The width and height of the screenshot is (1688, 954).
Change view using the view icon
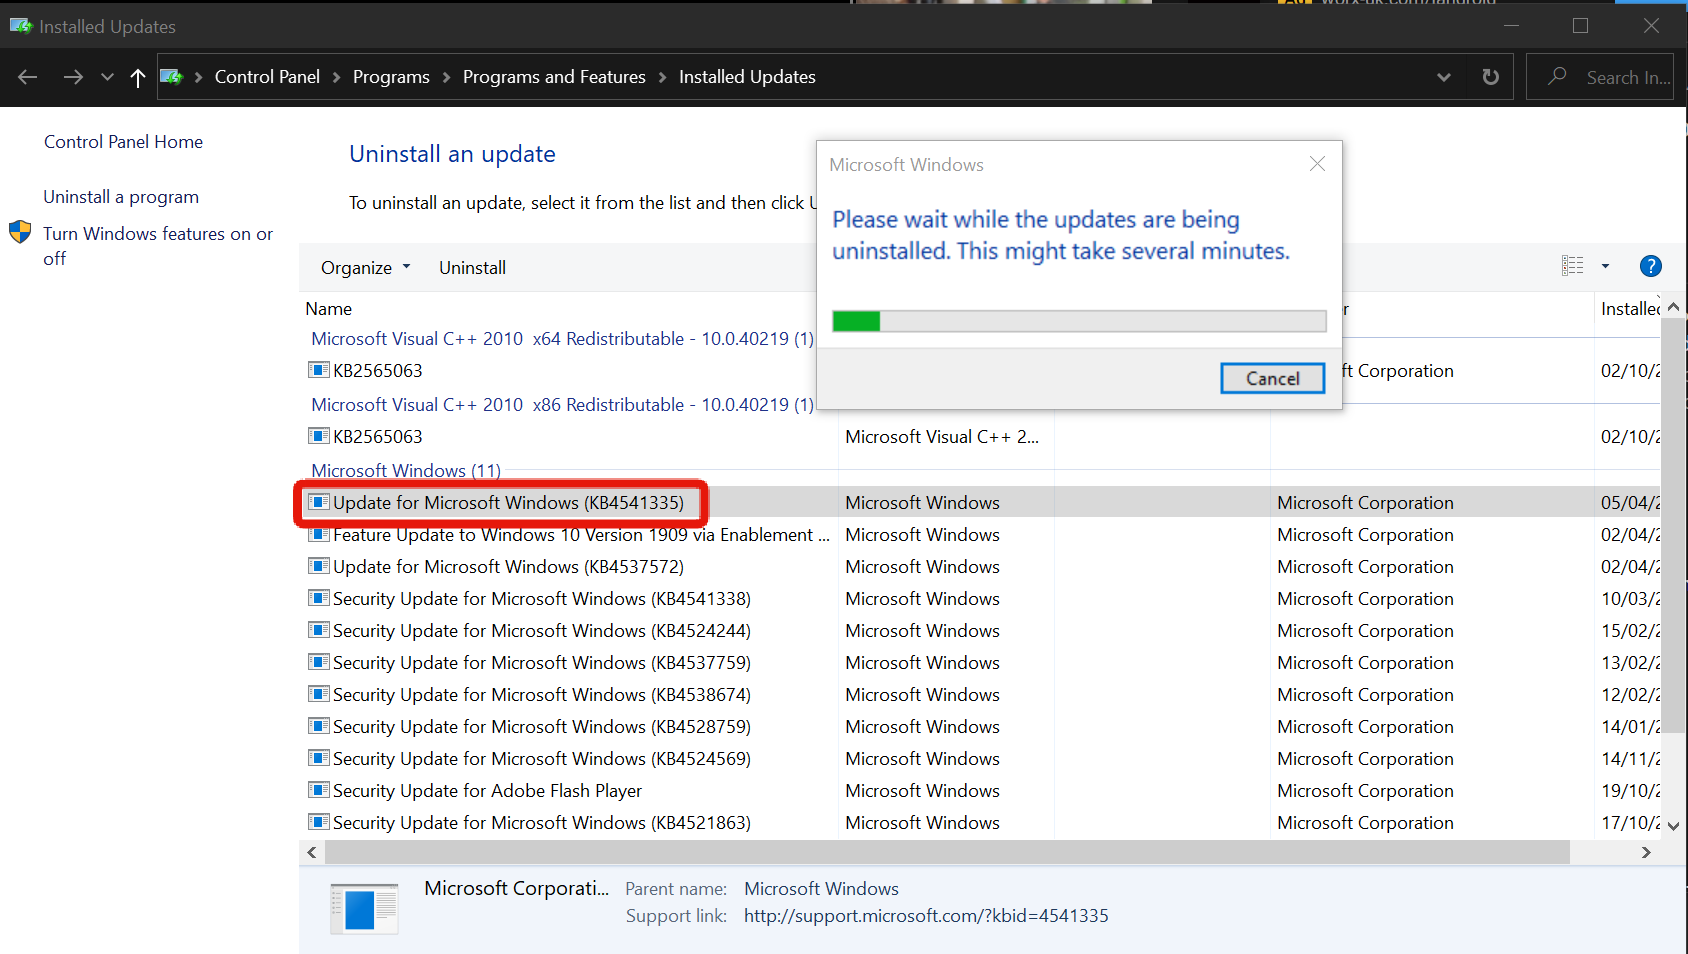(1572, 266)
